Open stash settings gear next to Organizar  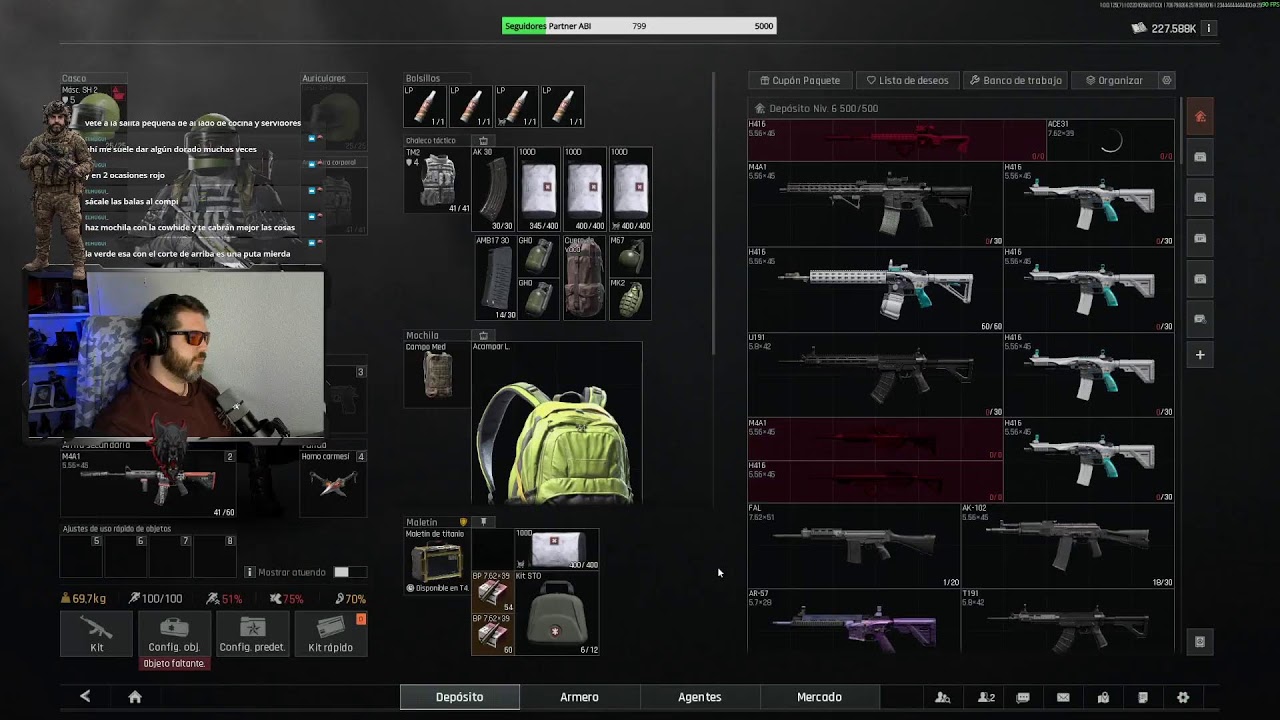pos(1166,80)
